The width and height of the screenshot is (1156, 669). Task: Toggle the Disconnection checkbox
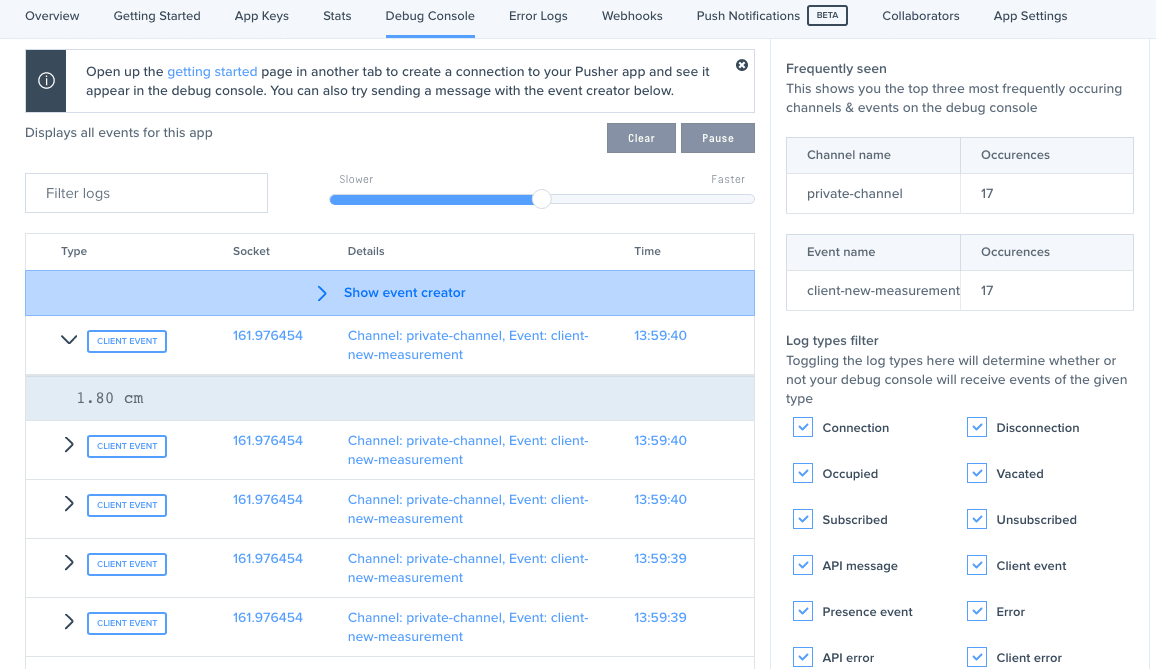click(x=977, y=427)
